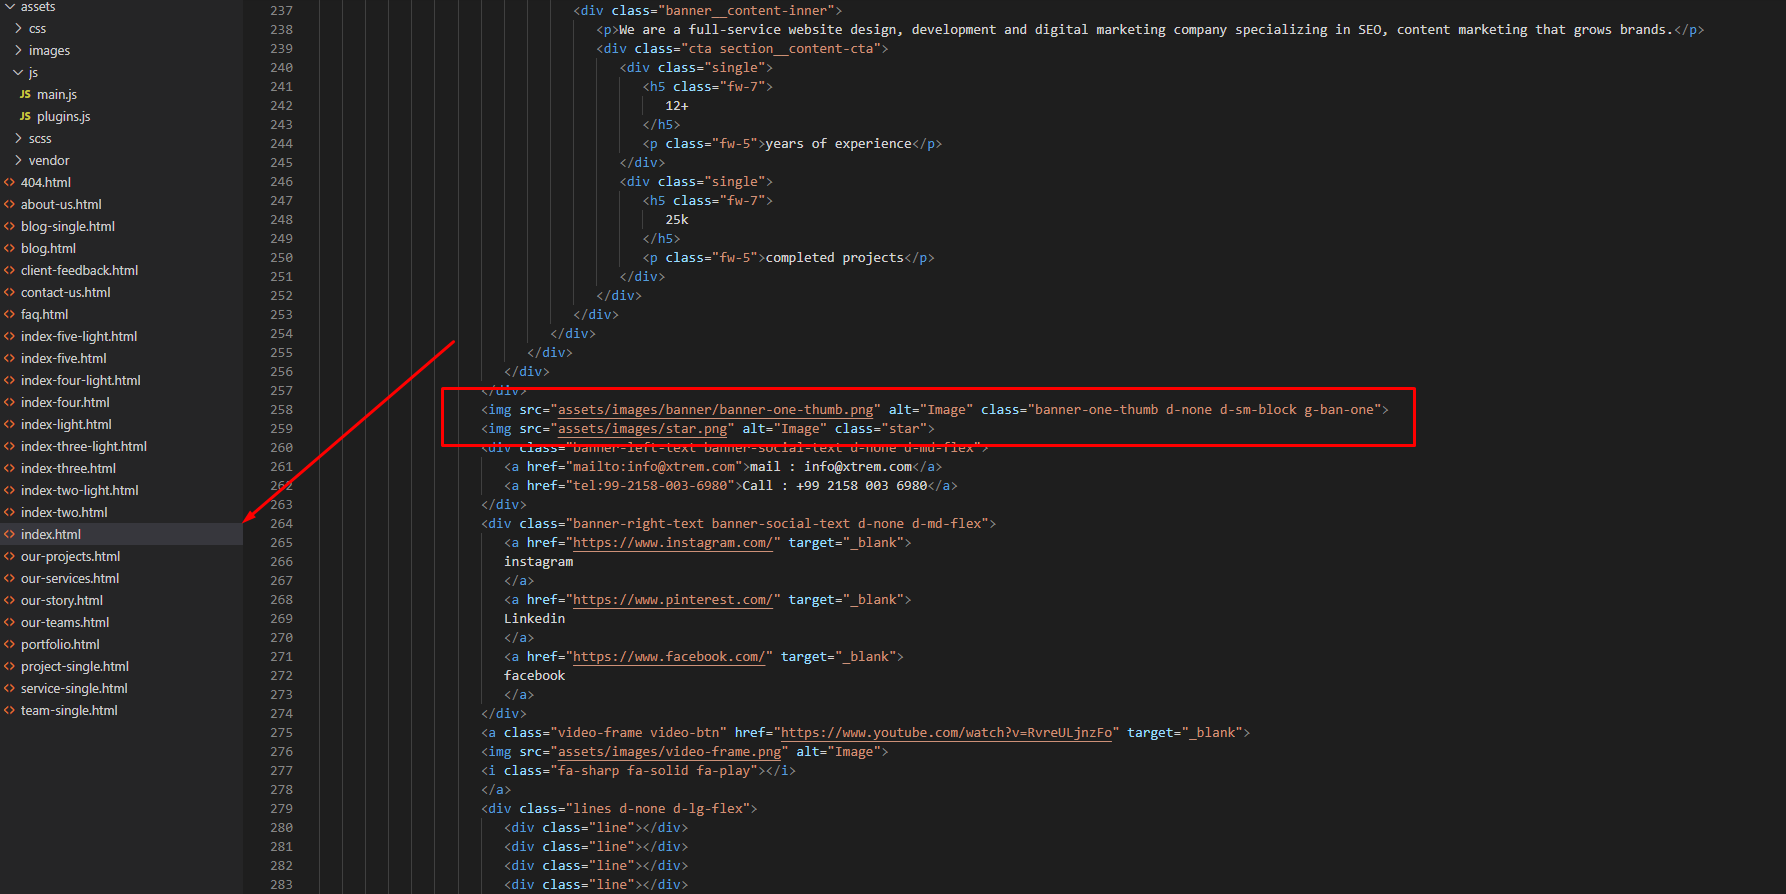The width and height of the screenshot is (1786, 894).
Task: Click line number 264 in the gutter
Action: pyautogui.click(x=281, y=523)
